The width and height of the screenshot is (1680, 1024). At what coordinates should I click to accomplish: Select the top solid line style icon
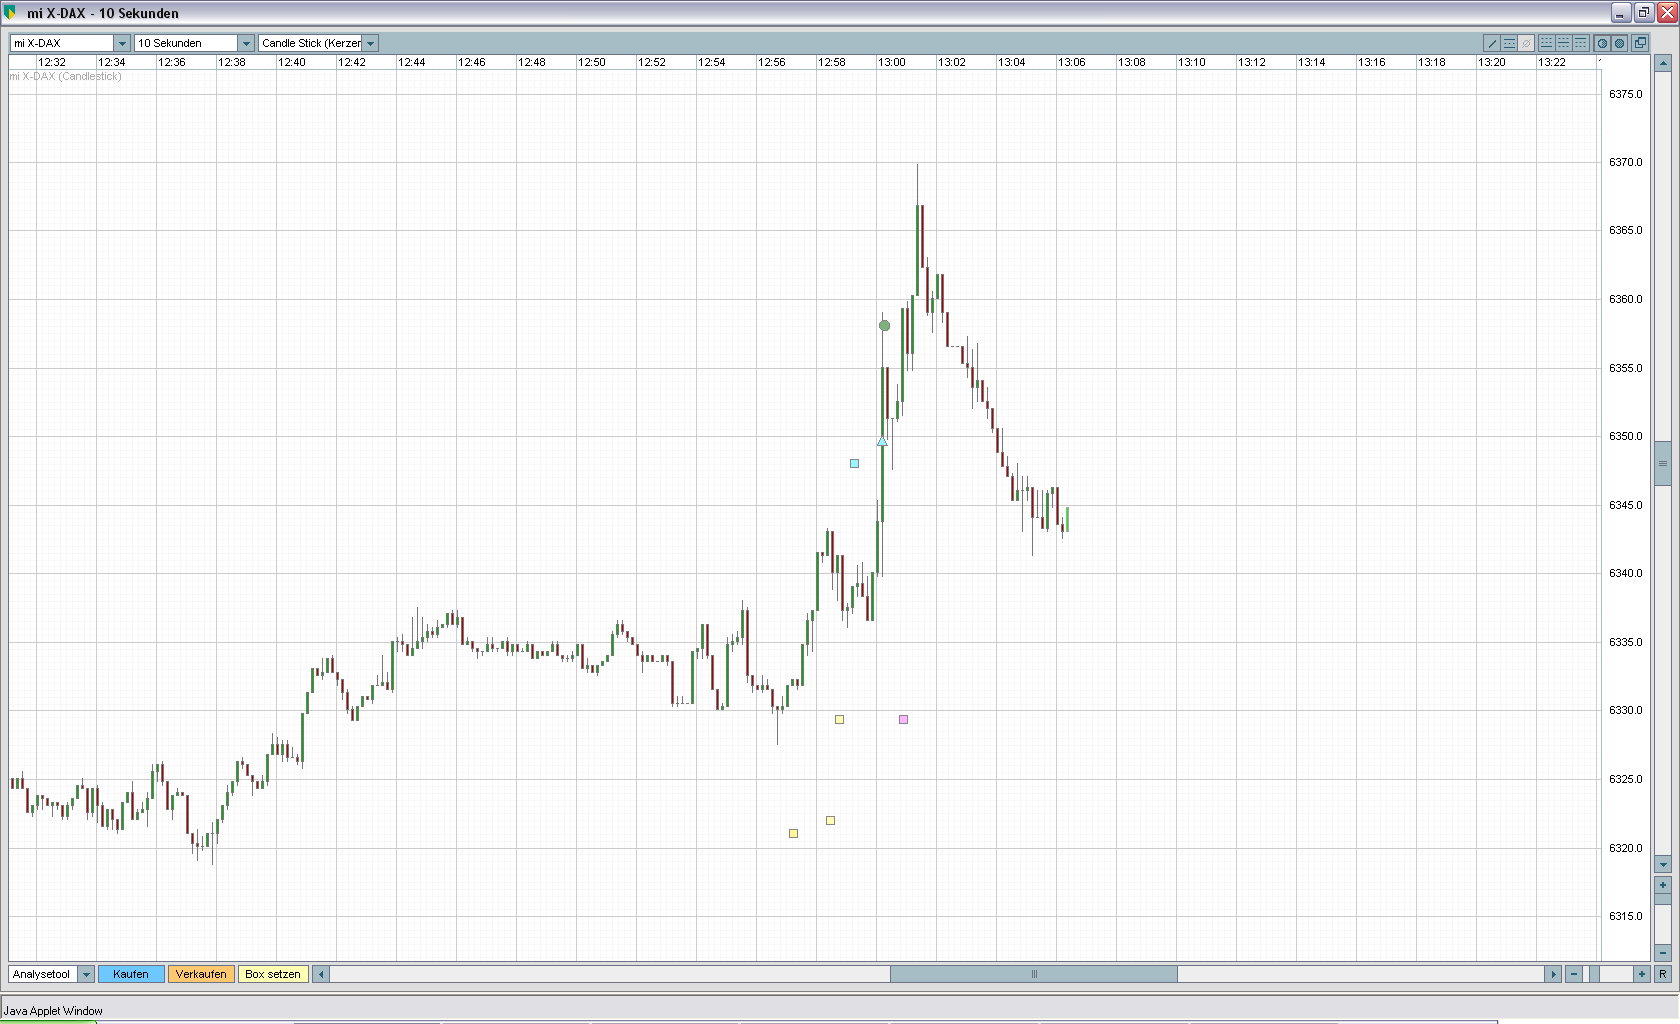1581,43
